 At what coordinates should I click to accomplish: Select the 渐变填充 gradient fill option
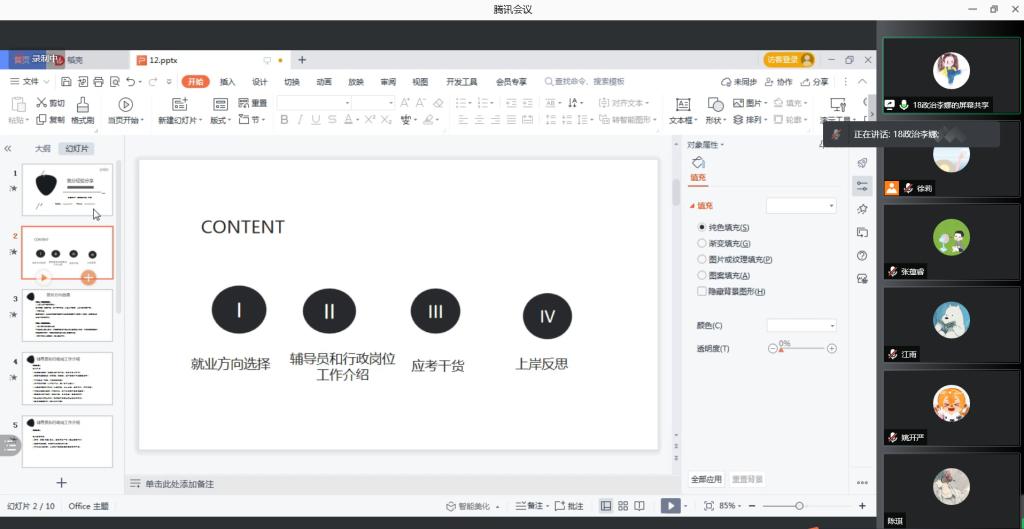point(702,243)
